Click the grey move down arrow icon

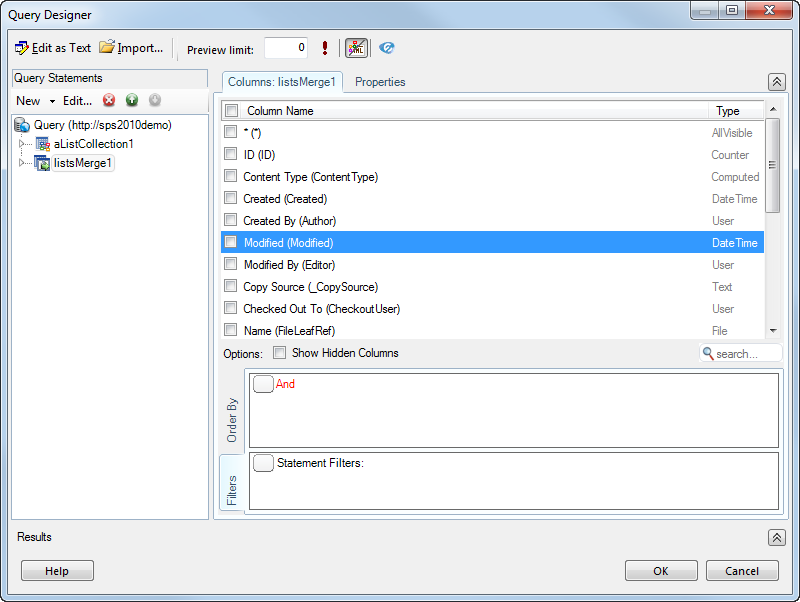(x=155, y=100)
